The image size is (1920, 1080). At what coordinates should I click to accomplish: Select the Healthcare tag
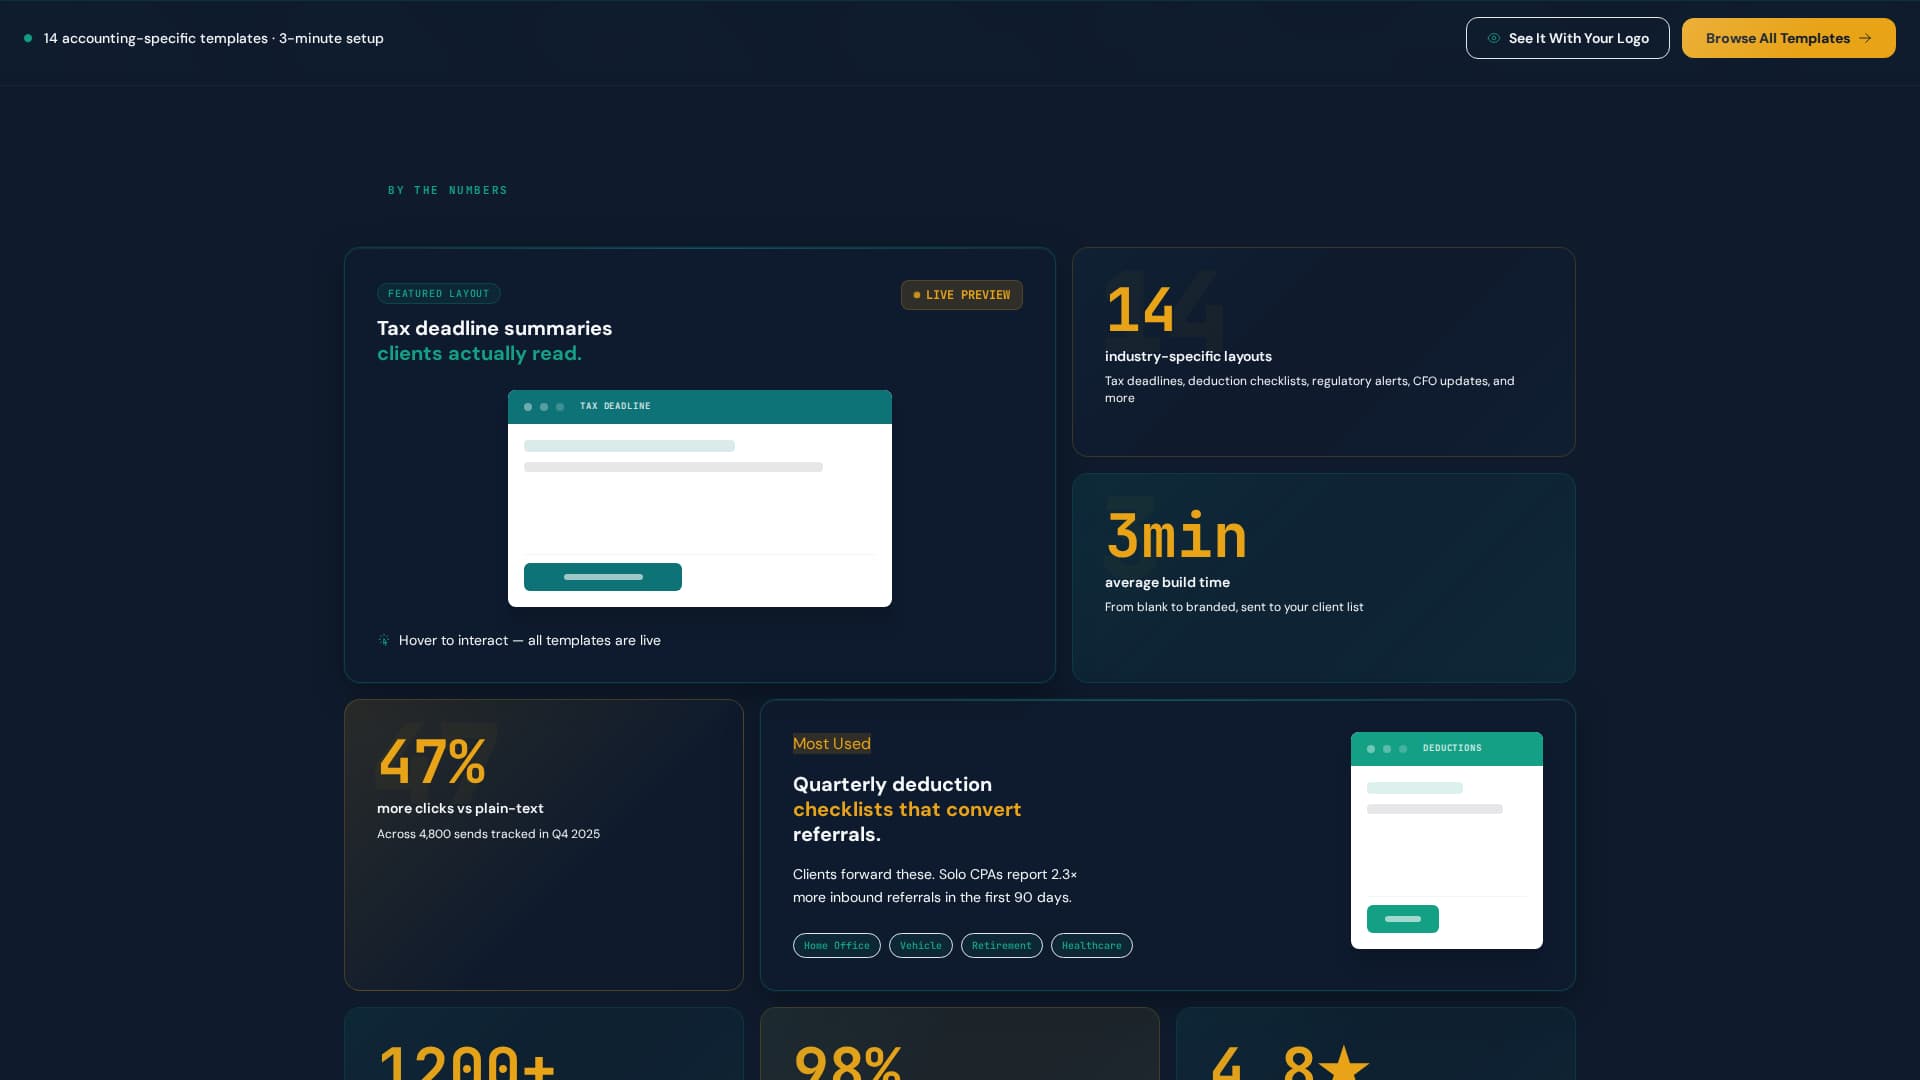1092,946
